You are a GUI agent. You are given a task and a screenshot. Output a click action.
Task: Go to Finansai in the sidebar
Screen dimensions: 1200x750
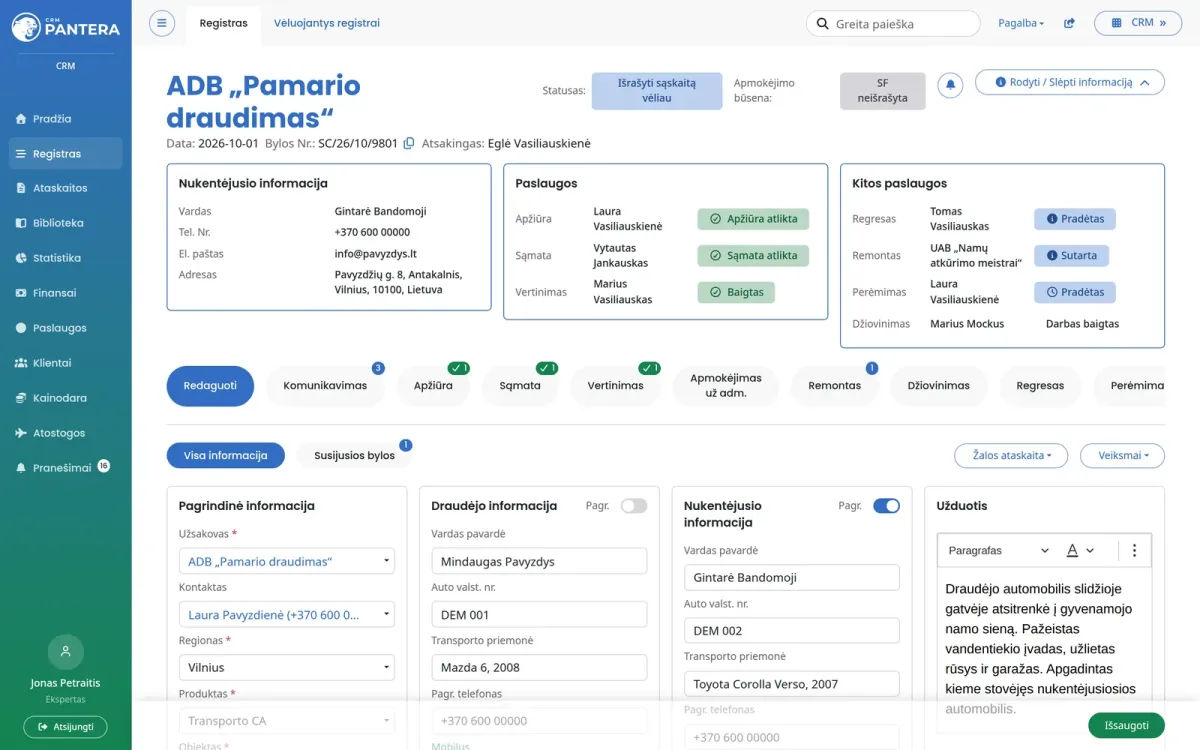[66, 293]
